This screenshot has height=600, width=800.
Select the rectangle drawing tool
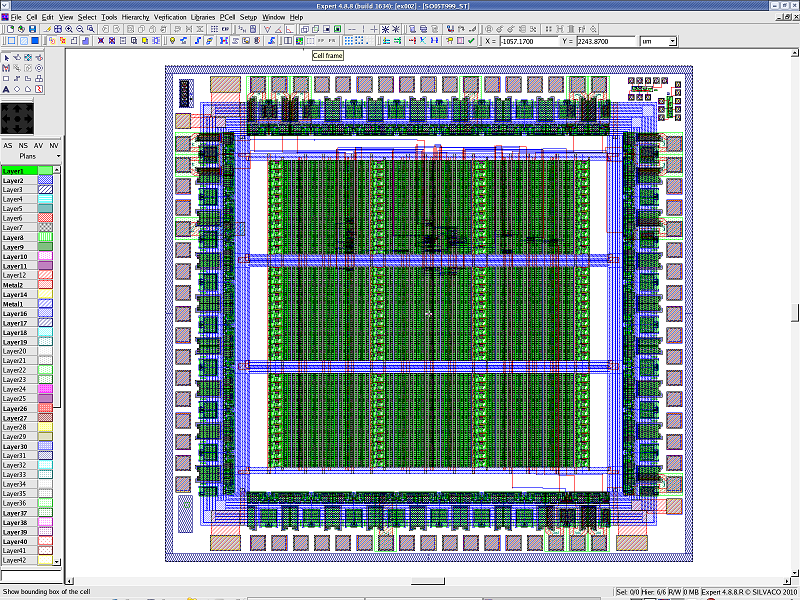(x=6, y=78)
